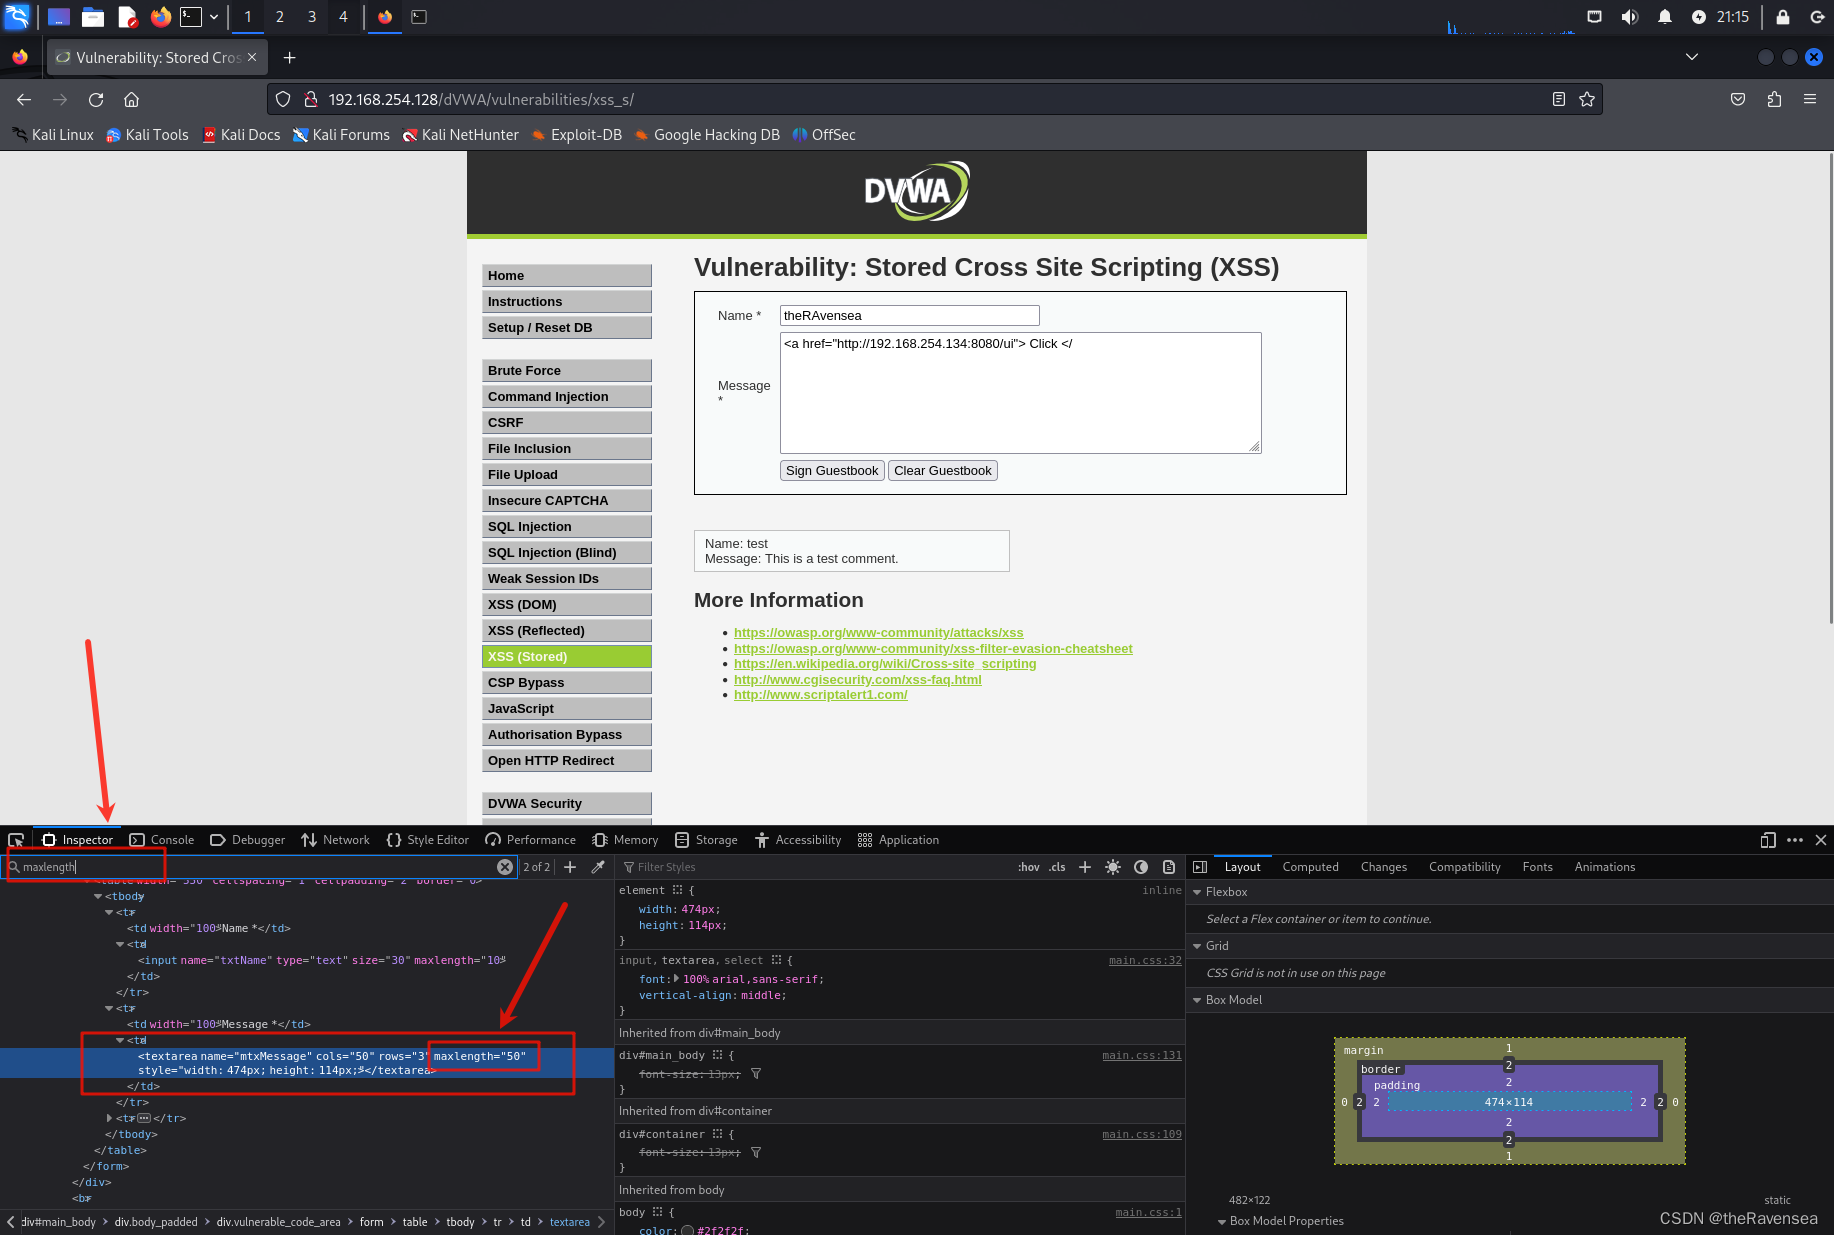Image resolution: width=1834 pixels, height=1235 pixels.
Task: Open DevTools more options menu
Action: pos(1795,840)
